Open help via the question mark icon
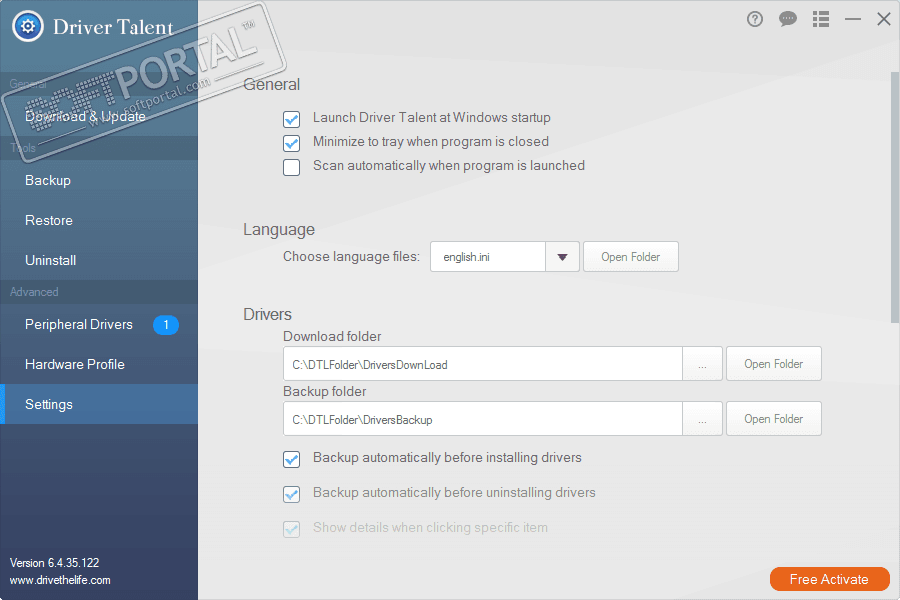 tap(755, 20)
